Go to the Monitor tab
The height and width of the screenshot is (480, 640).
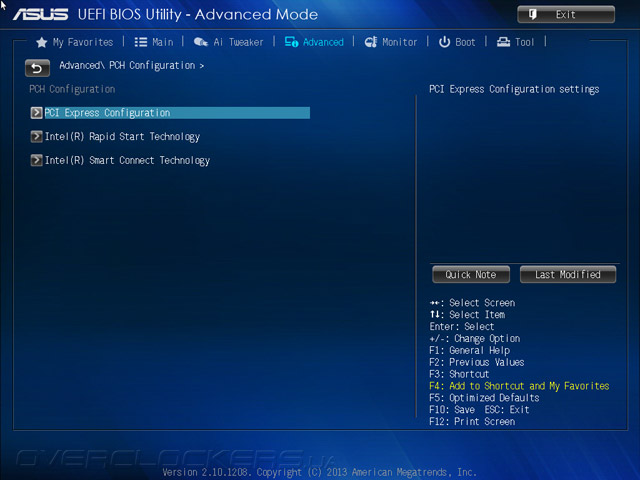391,42
